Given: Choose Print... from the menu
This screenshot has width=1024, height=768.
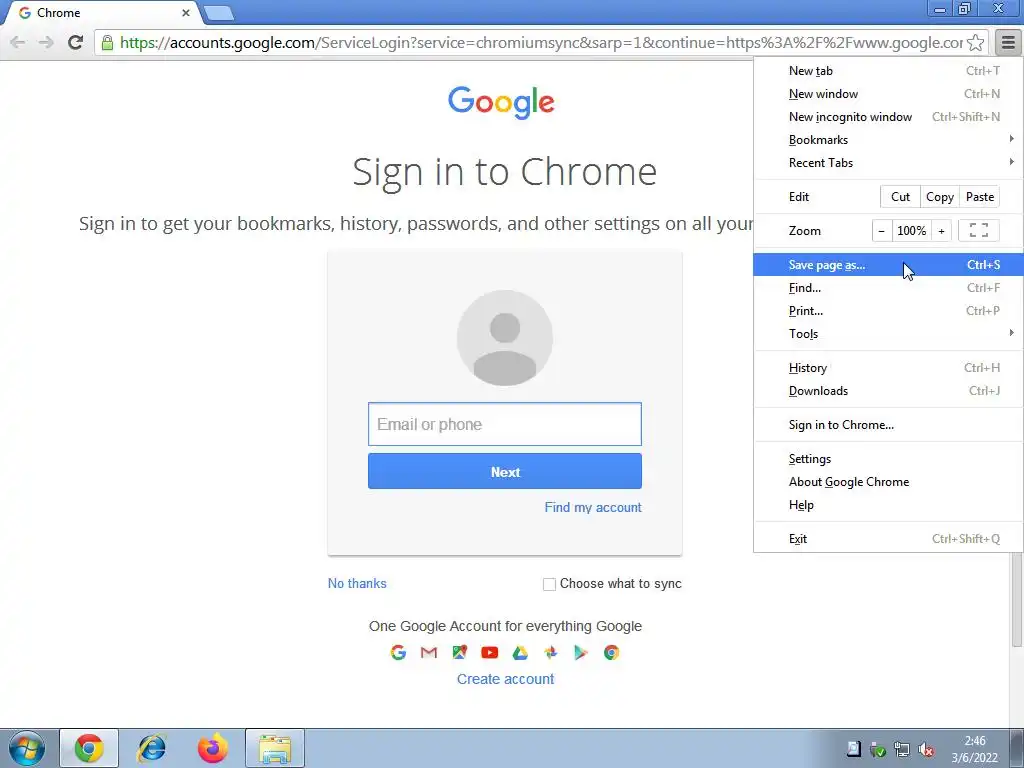Looking at the screenshot, I should click(888, 311).
